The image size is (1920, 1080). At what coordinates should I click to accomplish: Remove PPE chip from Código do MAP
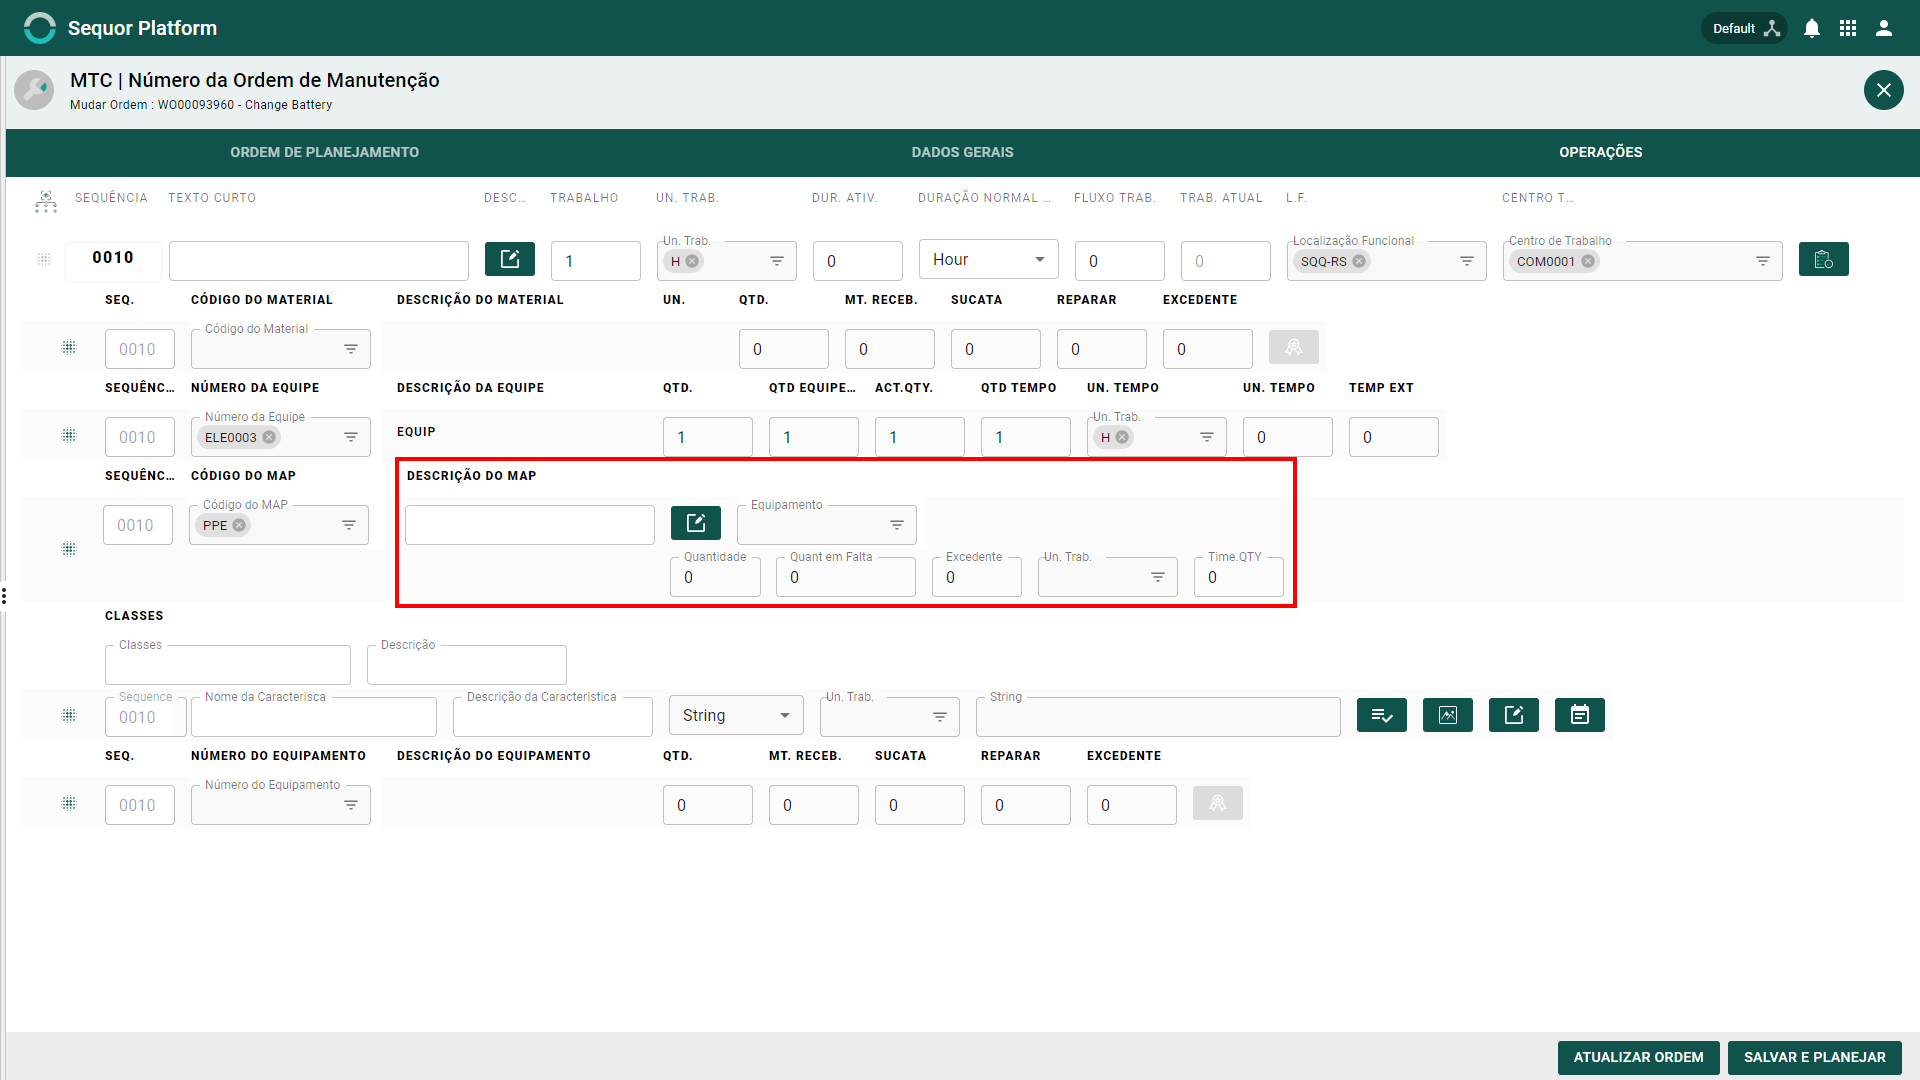tap(239, 525)
